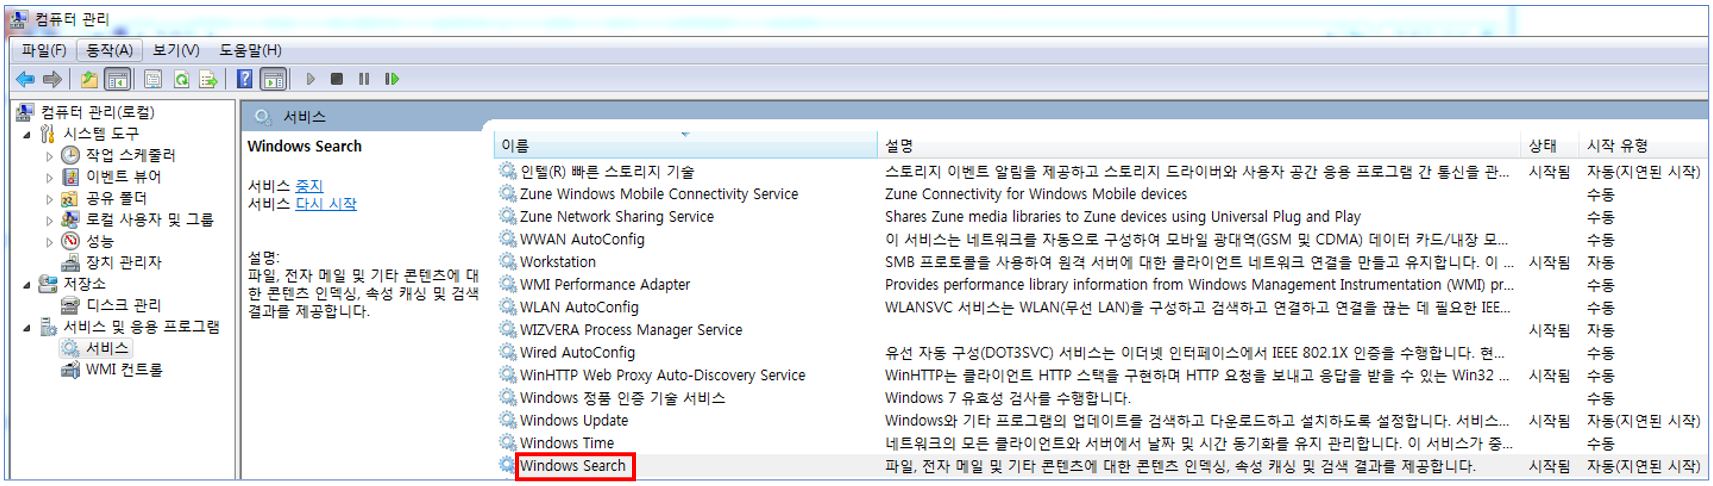Toggle the Show/Hide Console Tree button

click(x=117, y=79)
